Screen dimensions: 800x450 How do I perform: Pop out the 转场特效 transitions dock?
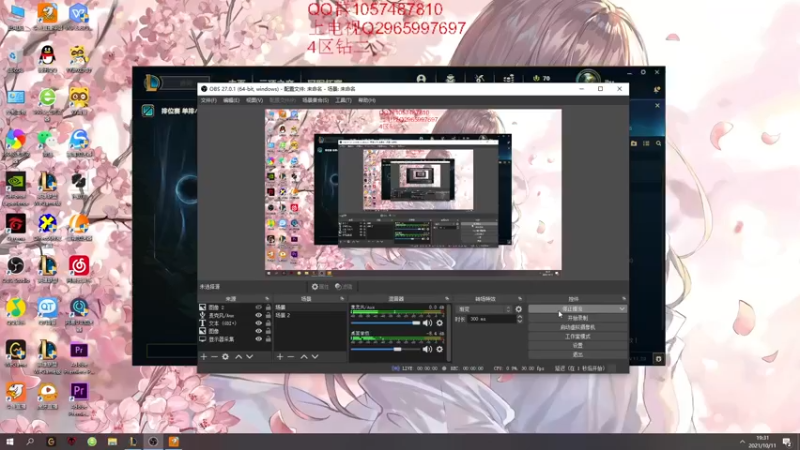point(520,298)
